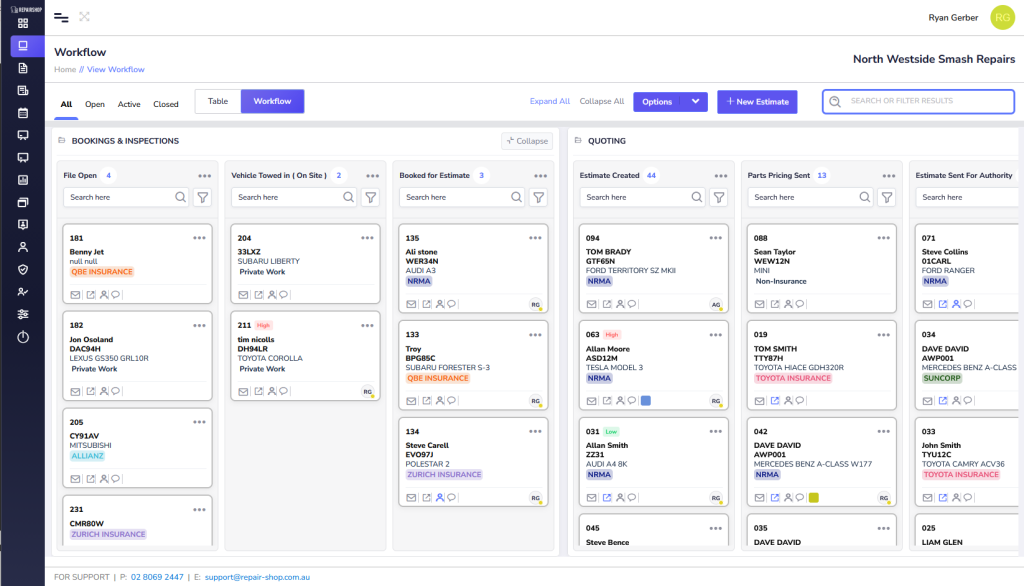Click the Options button
The height and width of the screenshot is (586, 1024).
coord(657,101)
